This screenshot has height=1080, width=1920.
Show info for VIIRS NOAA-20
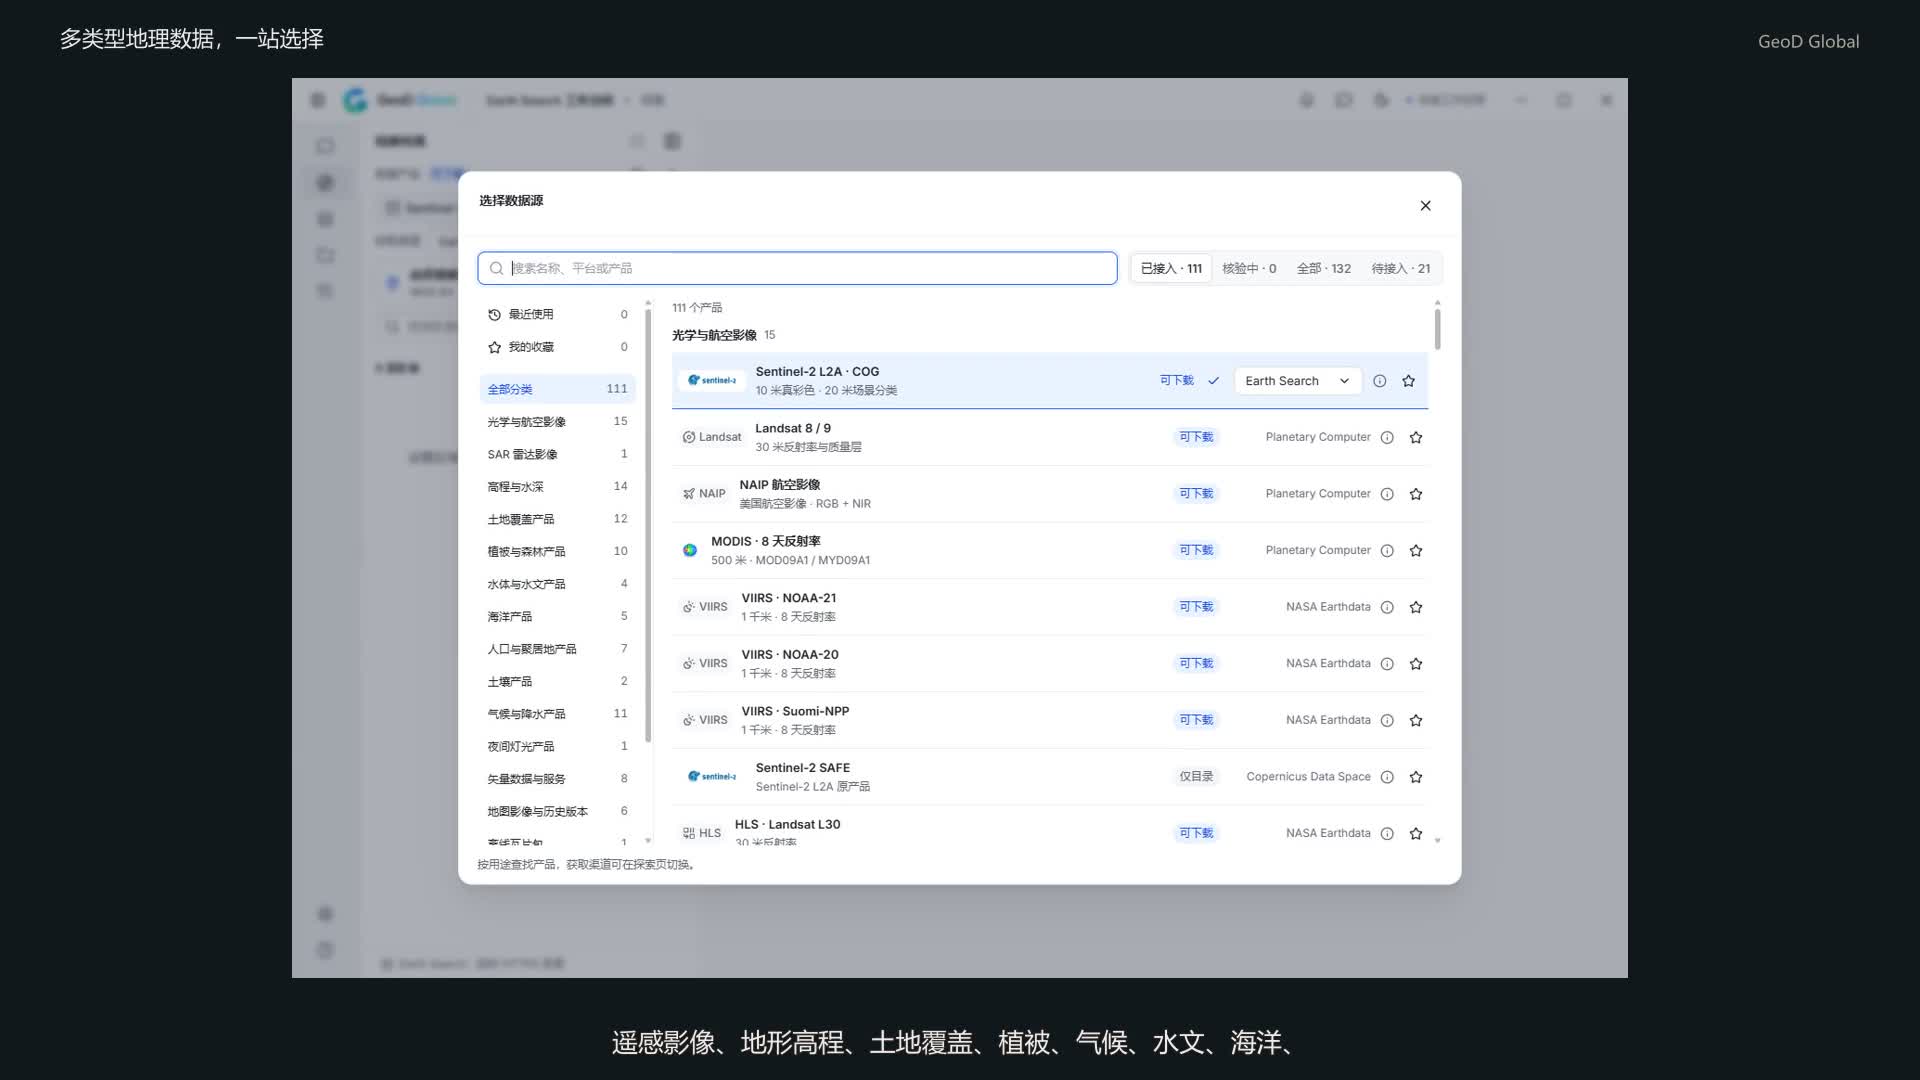coord(1387,664)
